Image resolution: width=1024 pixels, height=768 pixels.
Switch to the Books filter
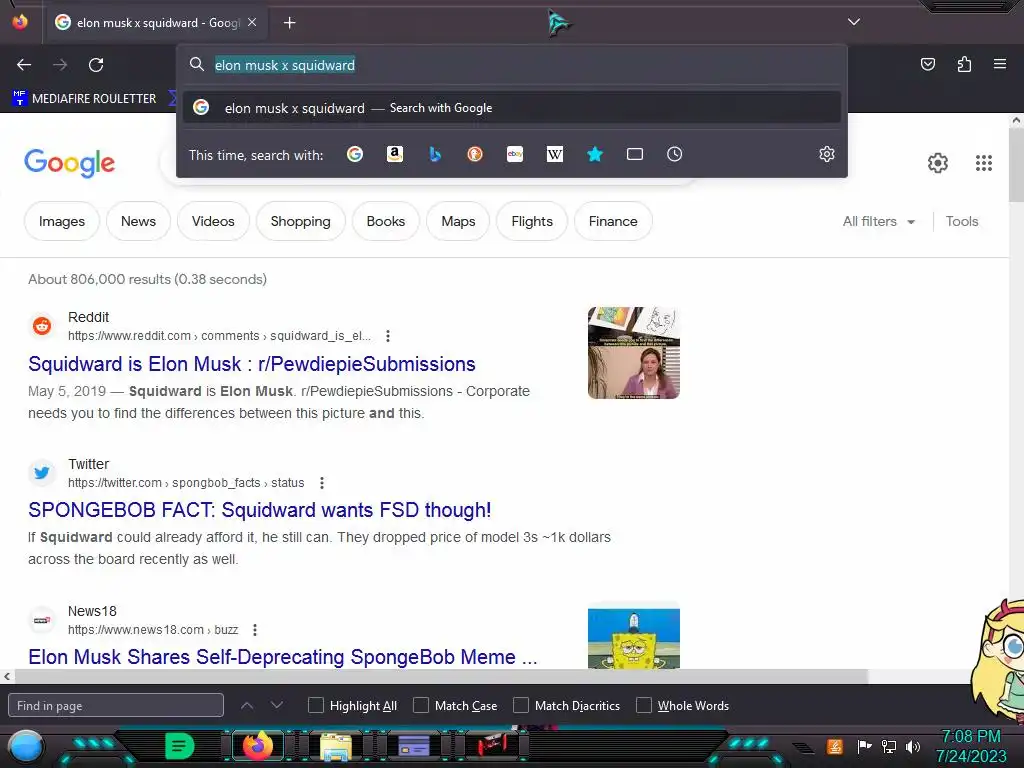(385, 221)
